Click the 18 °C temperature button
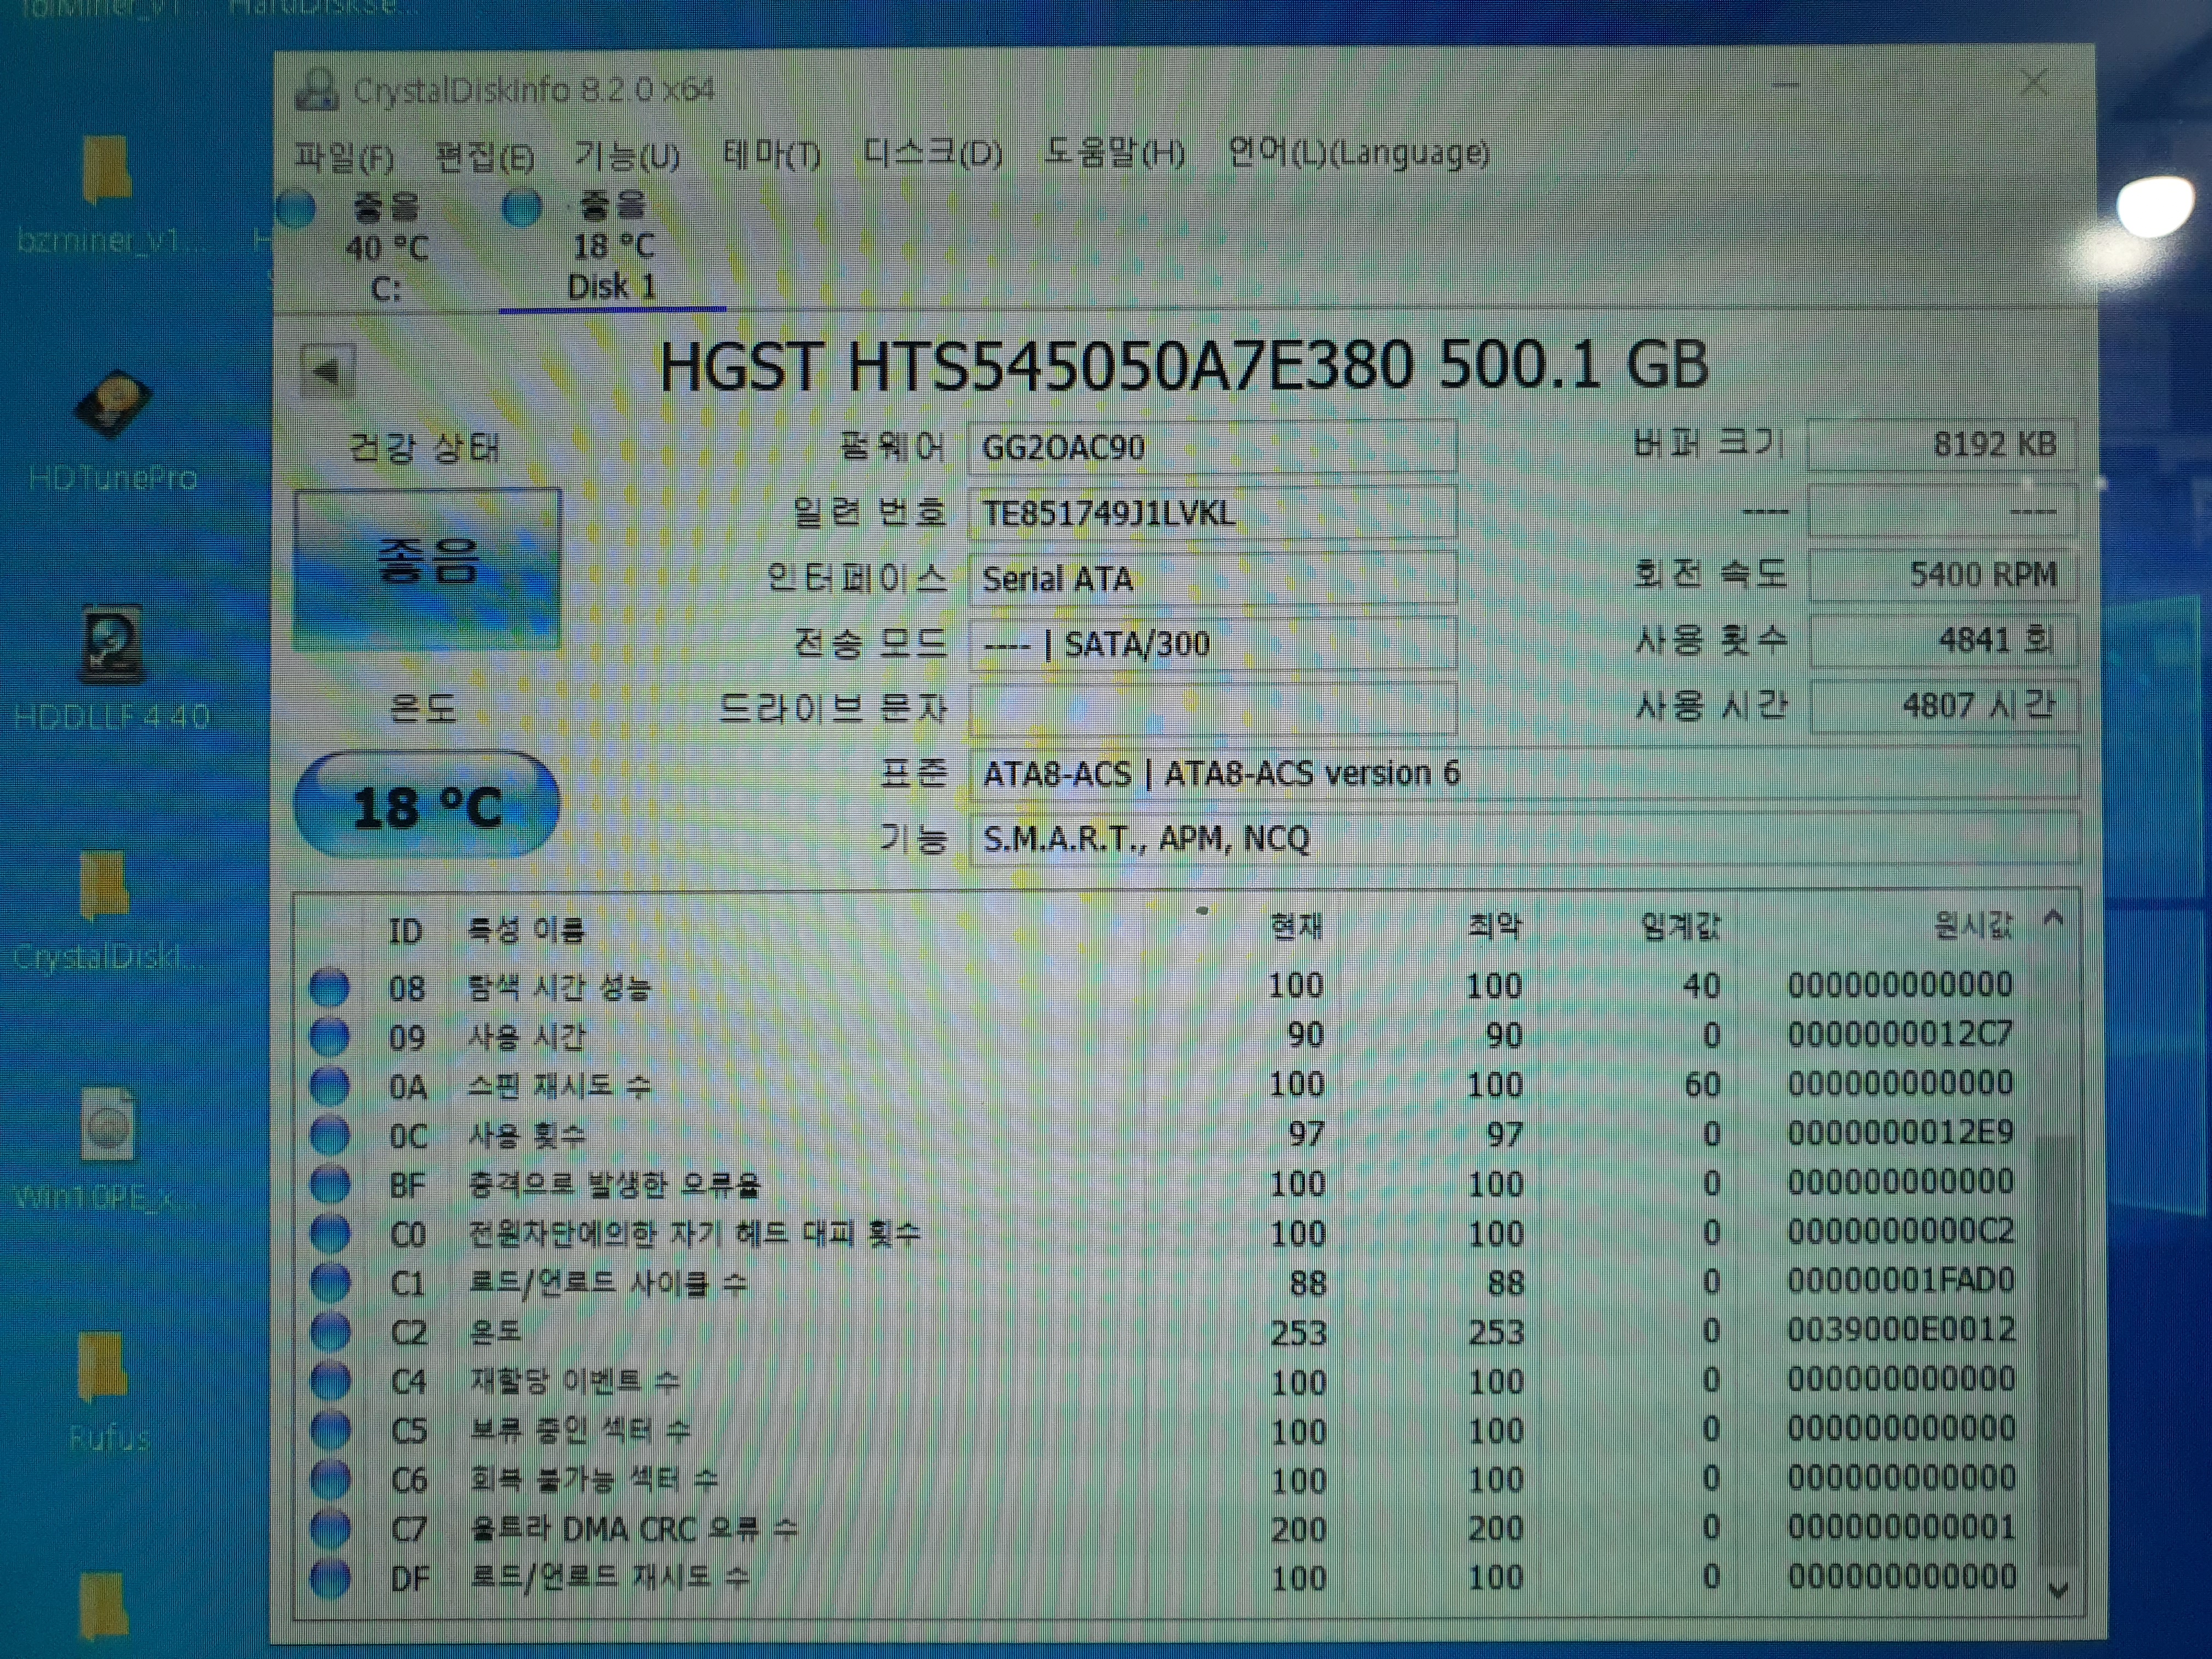2212x1659 pixels. pos(427,806)
